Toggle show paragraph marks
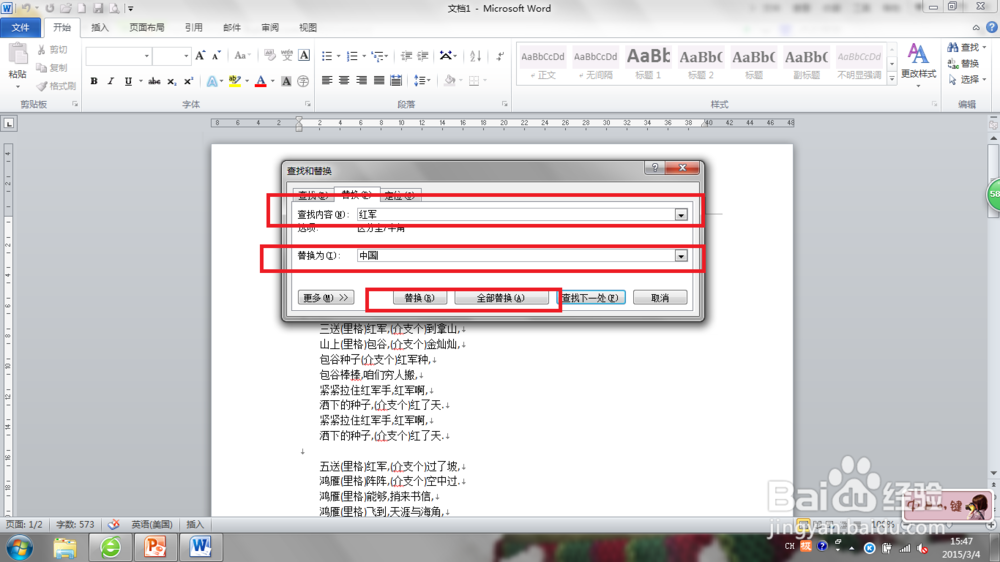Screen dimensions: 1000x562 pos(500,56)
